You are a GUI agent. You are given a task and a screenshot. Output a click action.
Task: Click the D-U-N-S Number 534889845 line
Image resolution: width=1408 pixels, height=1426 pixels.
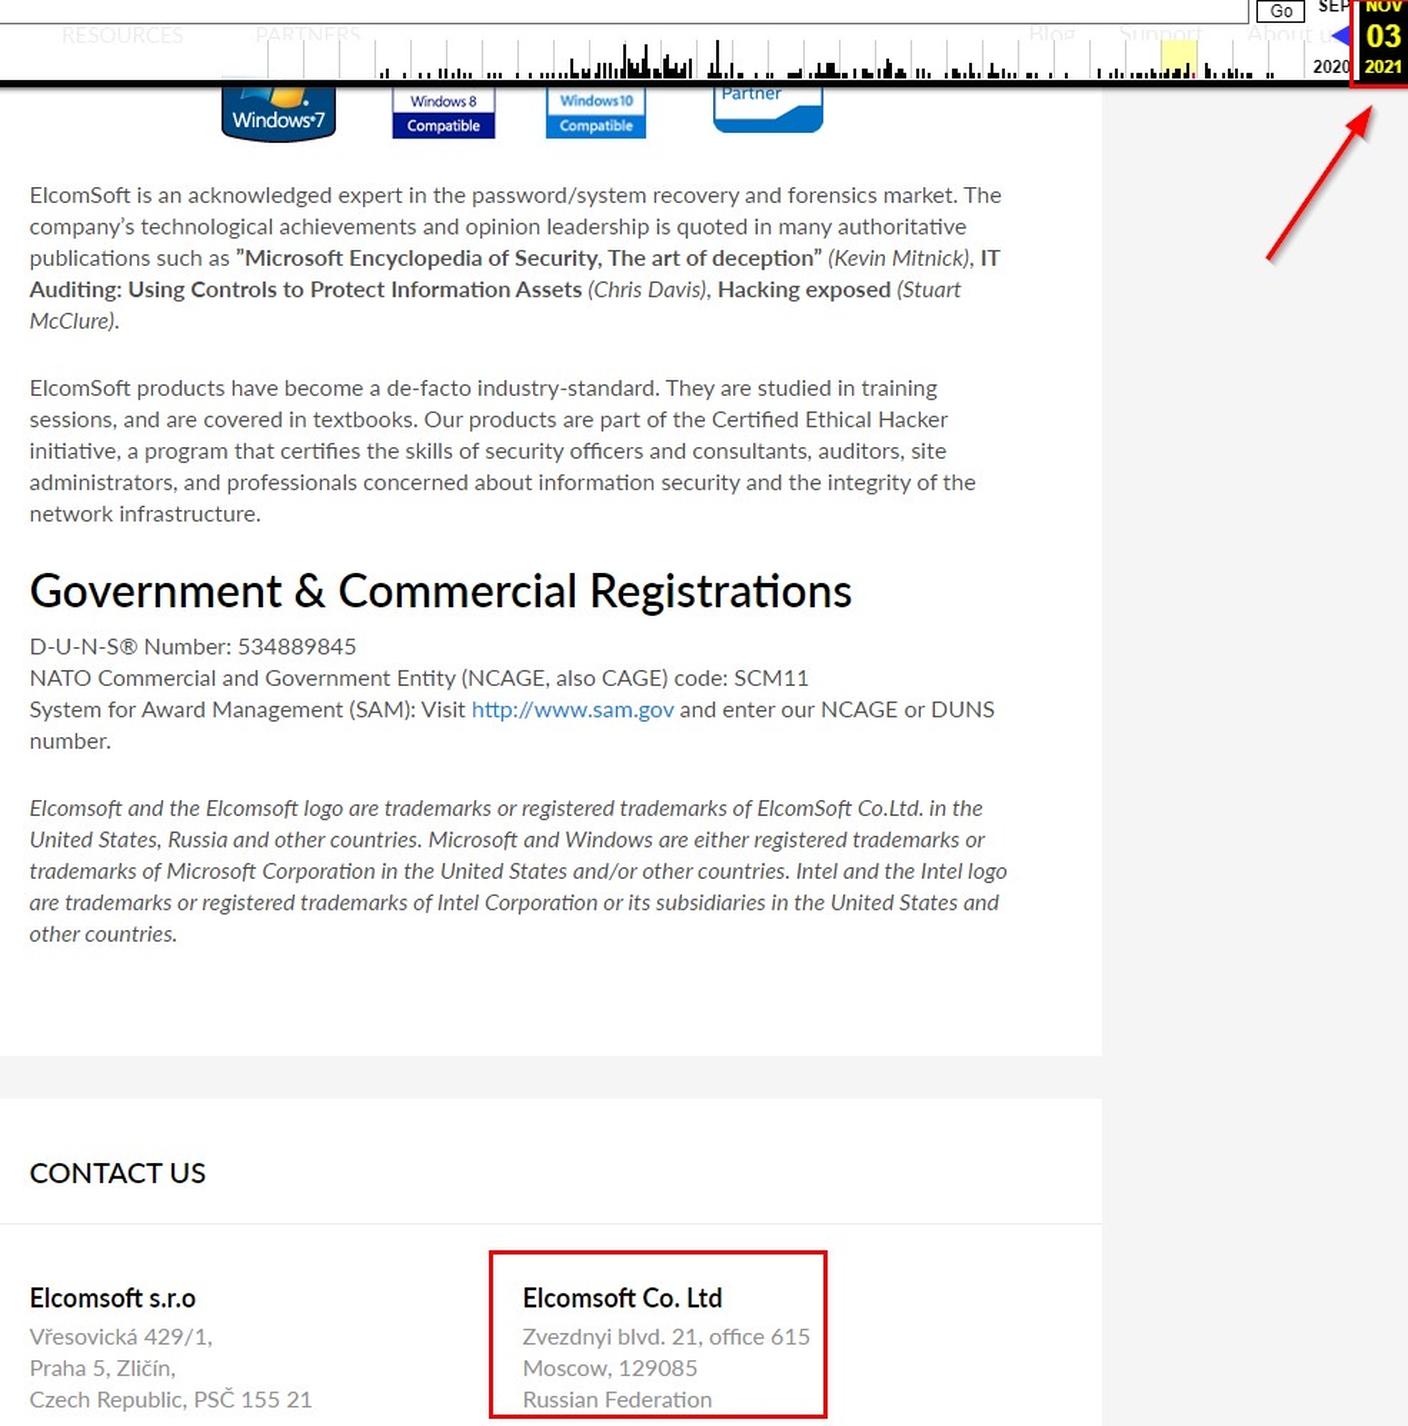tap(193, 646)
